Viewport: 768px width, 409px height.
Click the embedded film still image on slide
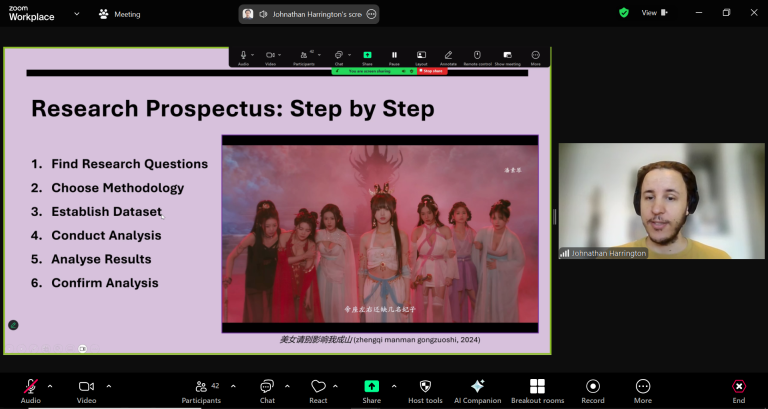[380, 234]
